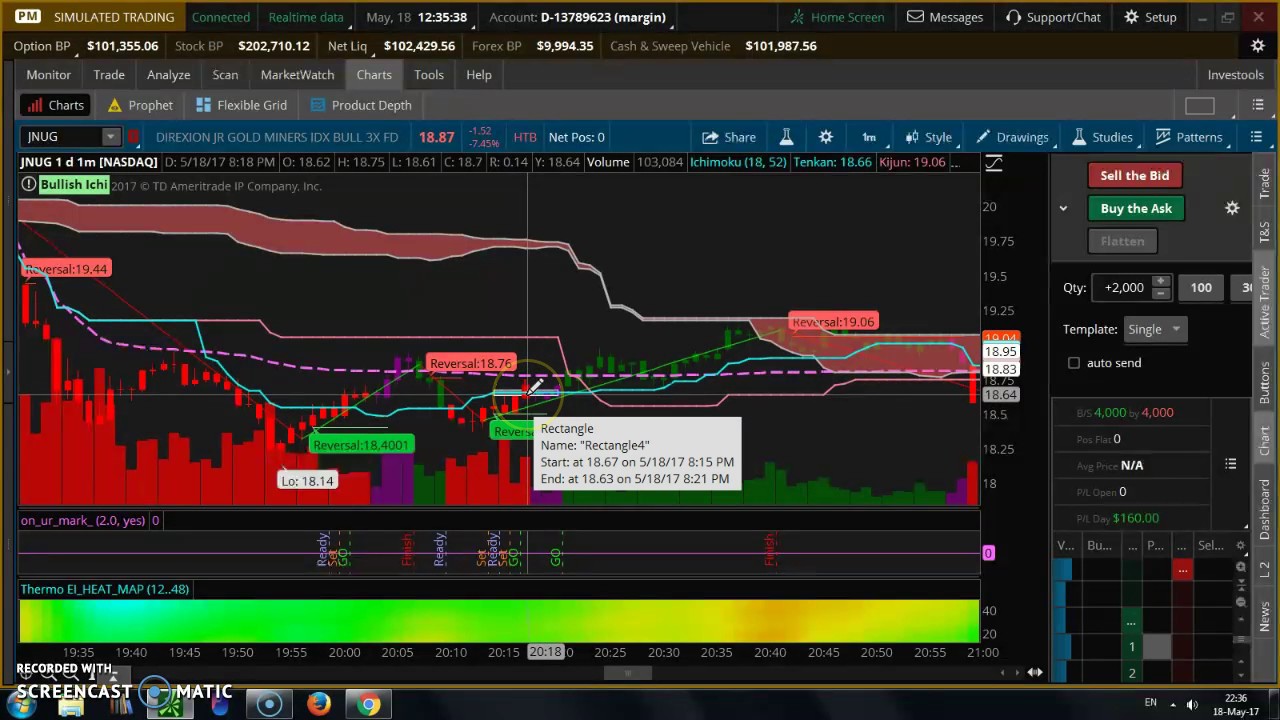Go to Home Screen
Viewport: 1280px width, 720px height.
coord(836,17)
